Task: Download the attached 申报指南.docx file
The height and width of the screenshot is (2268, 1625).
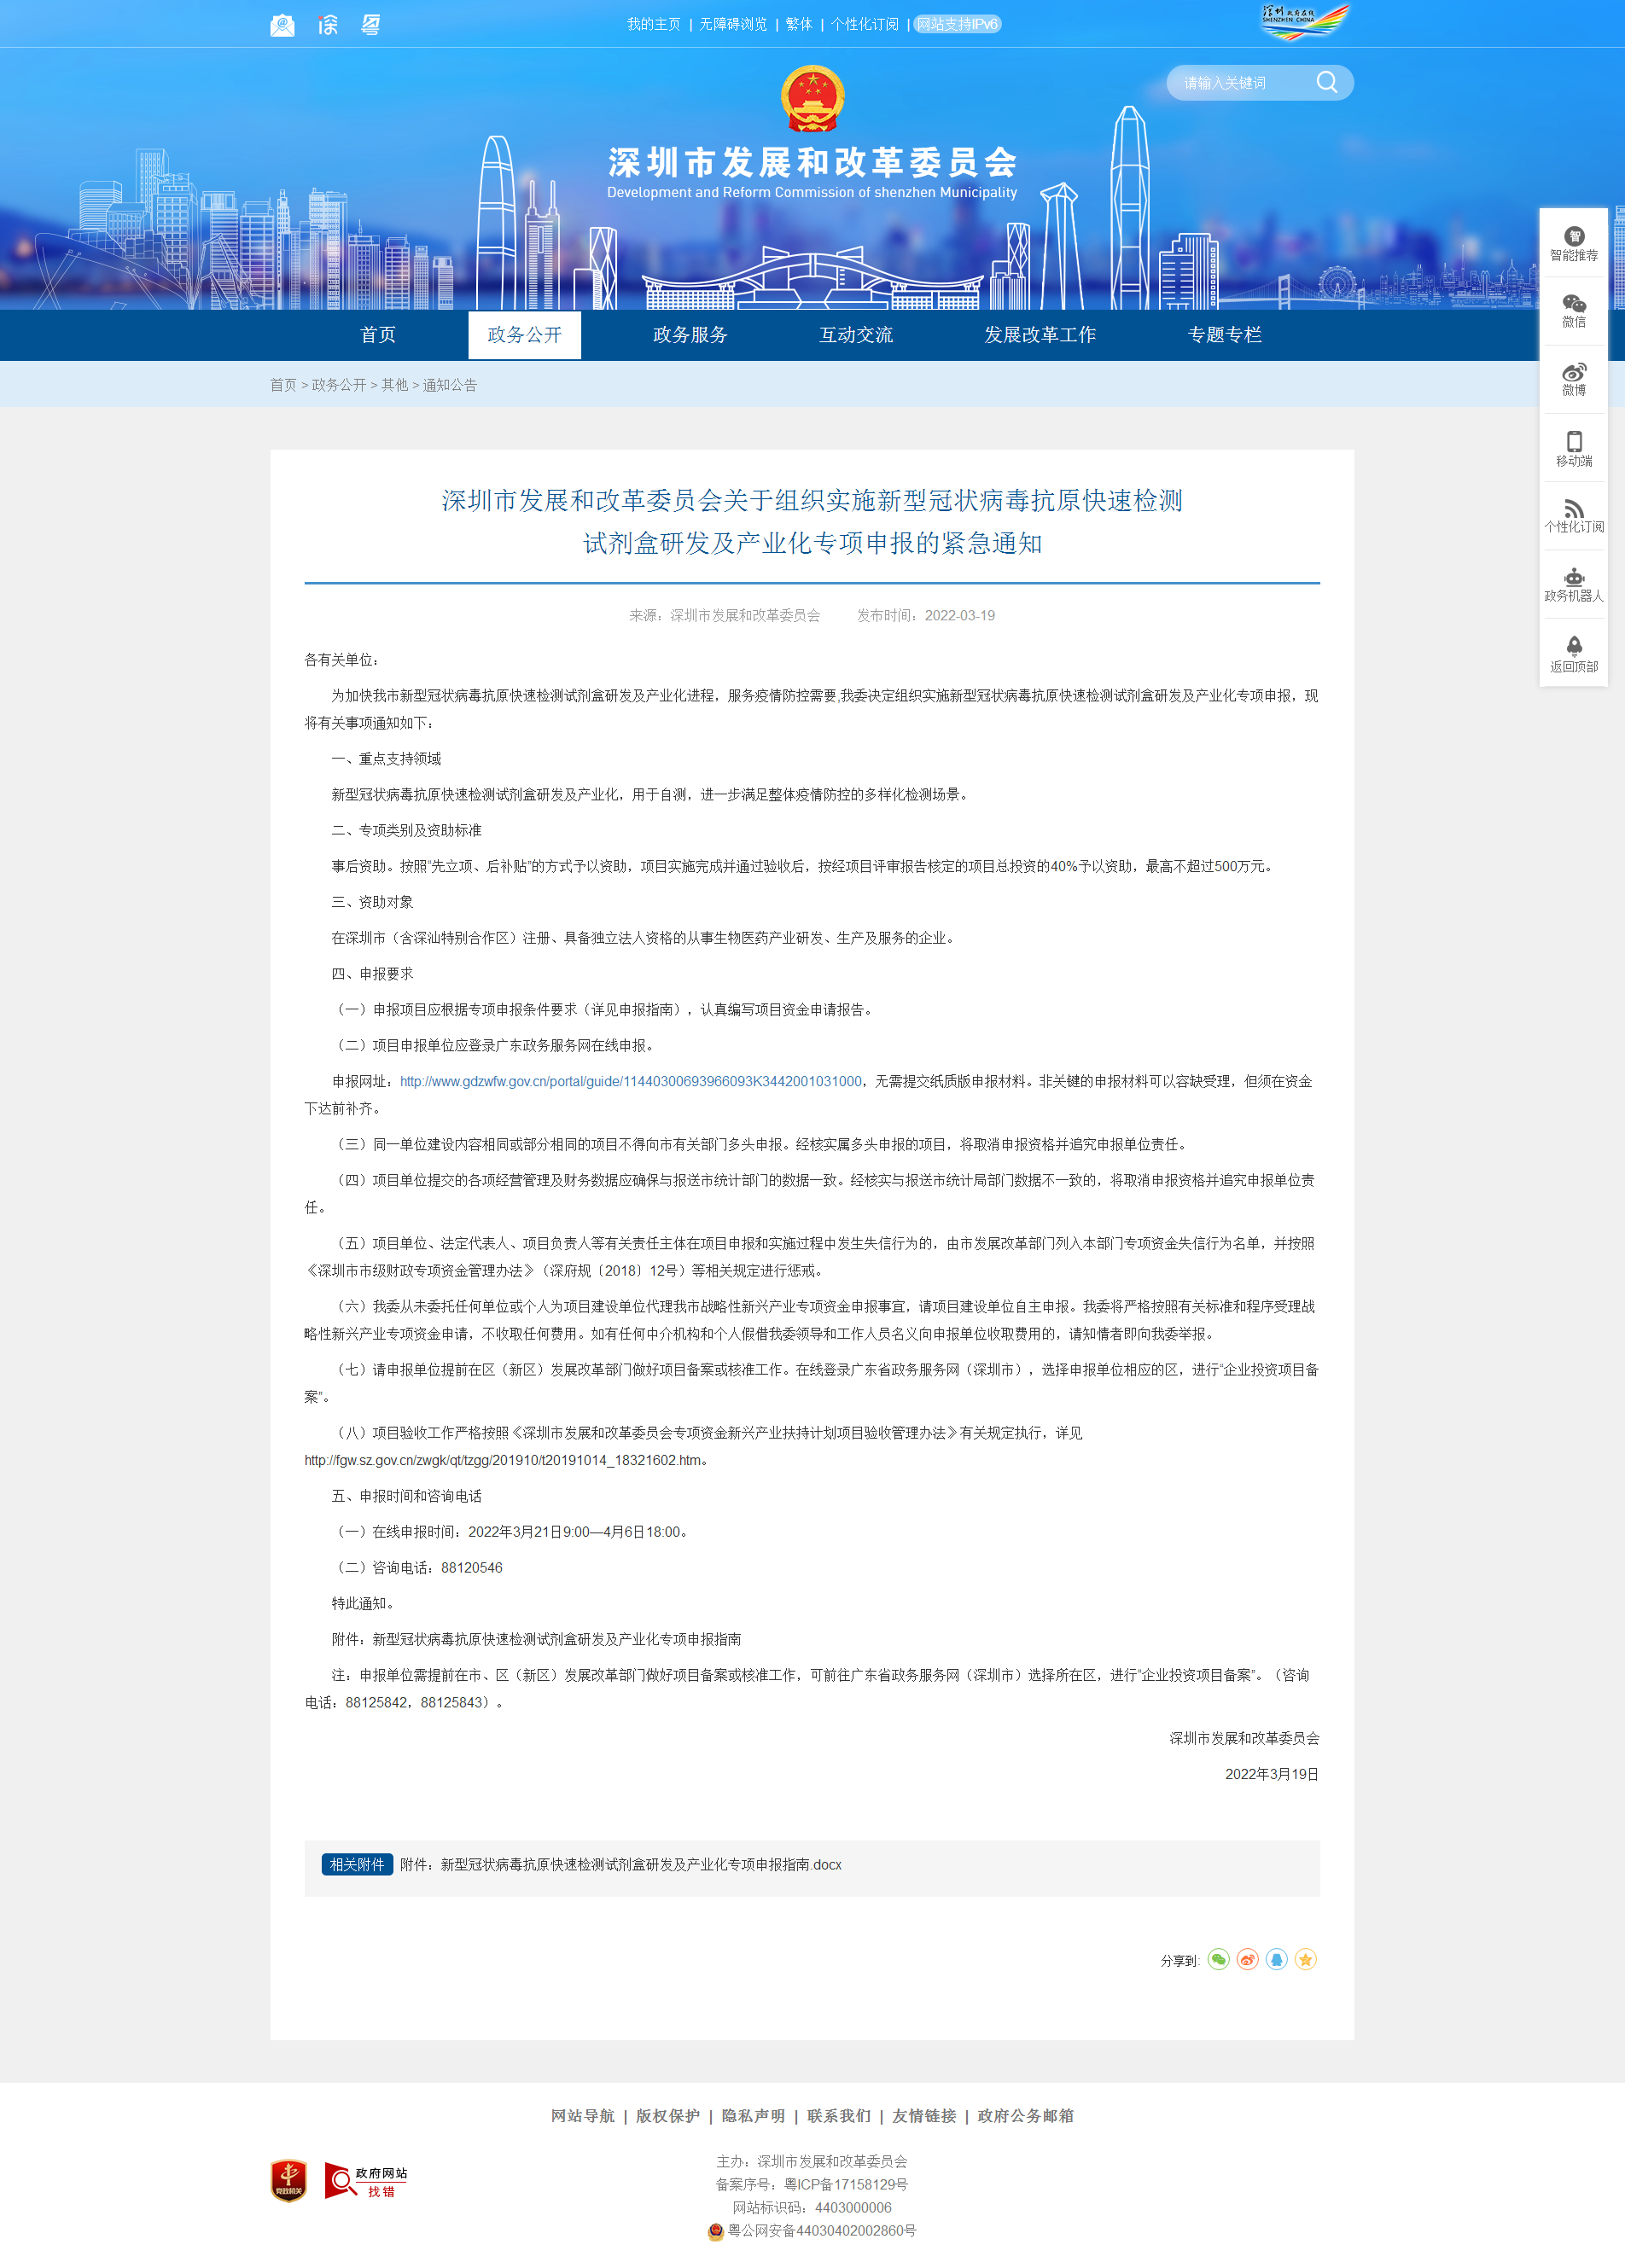Action: click(640, 1865)
